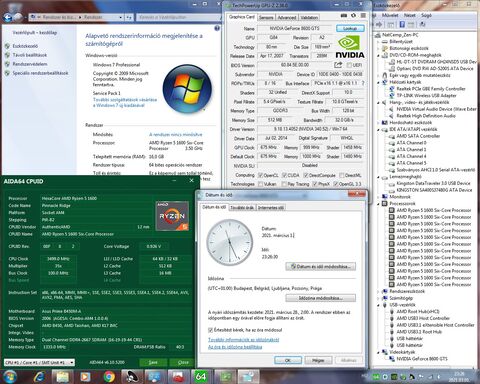Viewport: 480px width, 384px height.
Task: Open Windows Explorer folder on taskbar
Action: coord(62,377)
